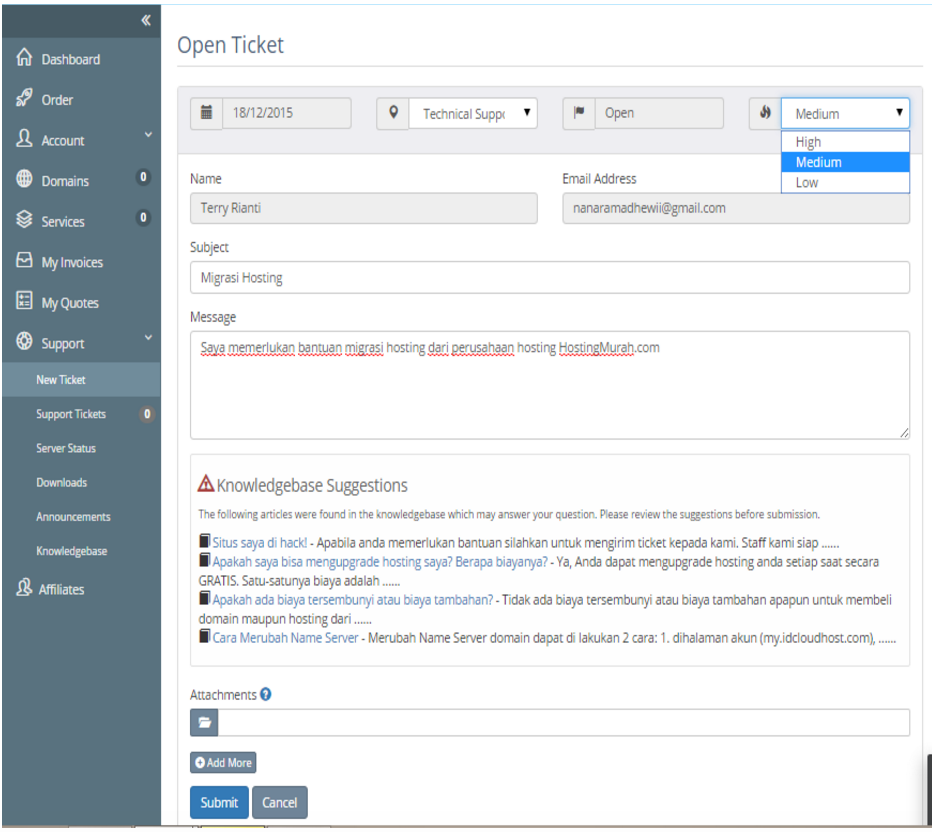The width and height of the screenshot is (932, 832).
Task: Click the location pin icon near department field
Action: point(392,113)
